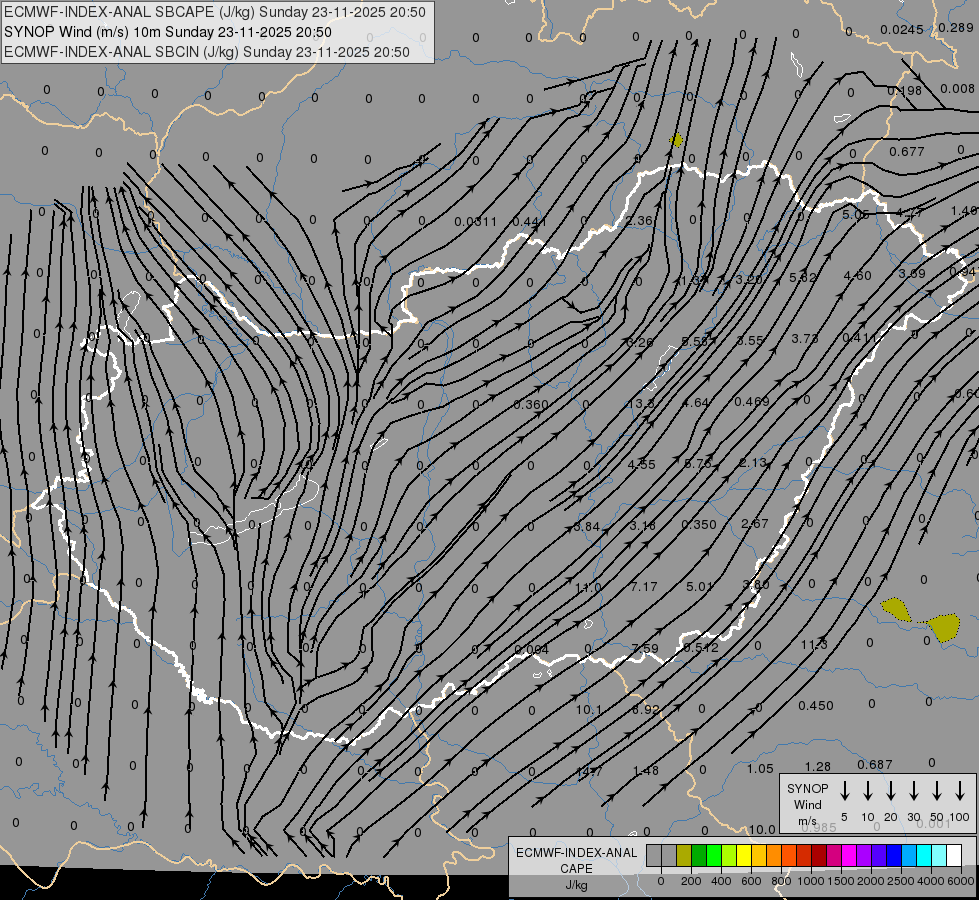Click the small olive CAPE patch near the top
The height and width of the screenshot is (900, 979).
676,140
